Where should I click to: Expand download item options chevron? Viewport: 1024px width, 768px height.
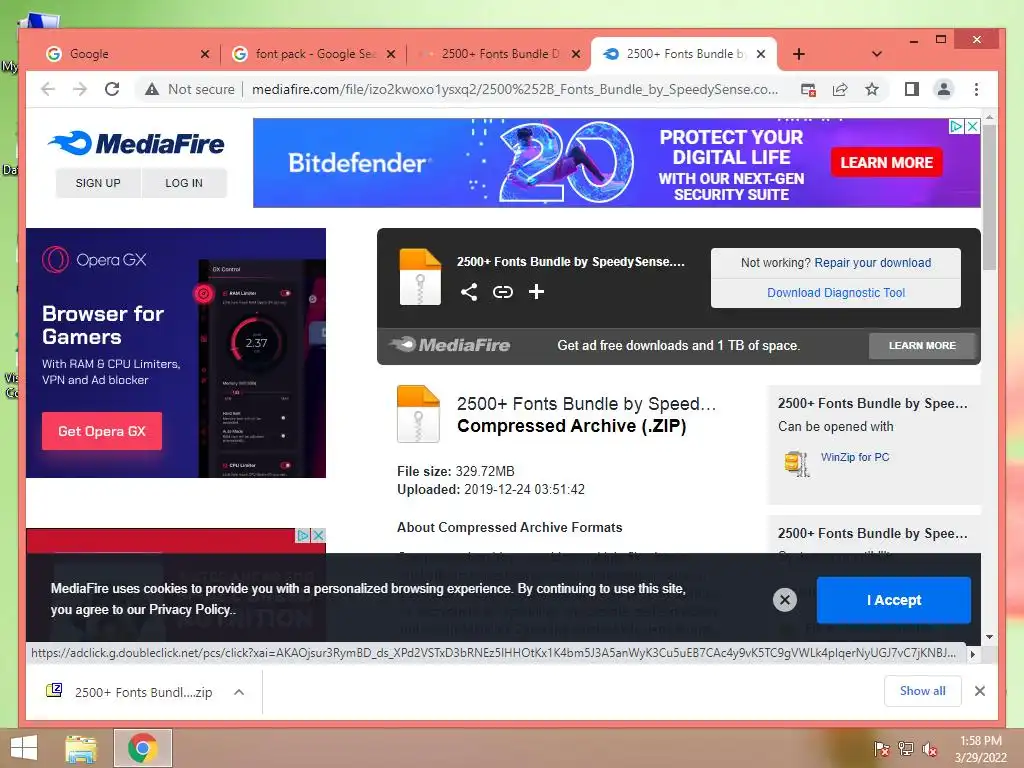[239, 692]
